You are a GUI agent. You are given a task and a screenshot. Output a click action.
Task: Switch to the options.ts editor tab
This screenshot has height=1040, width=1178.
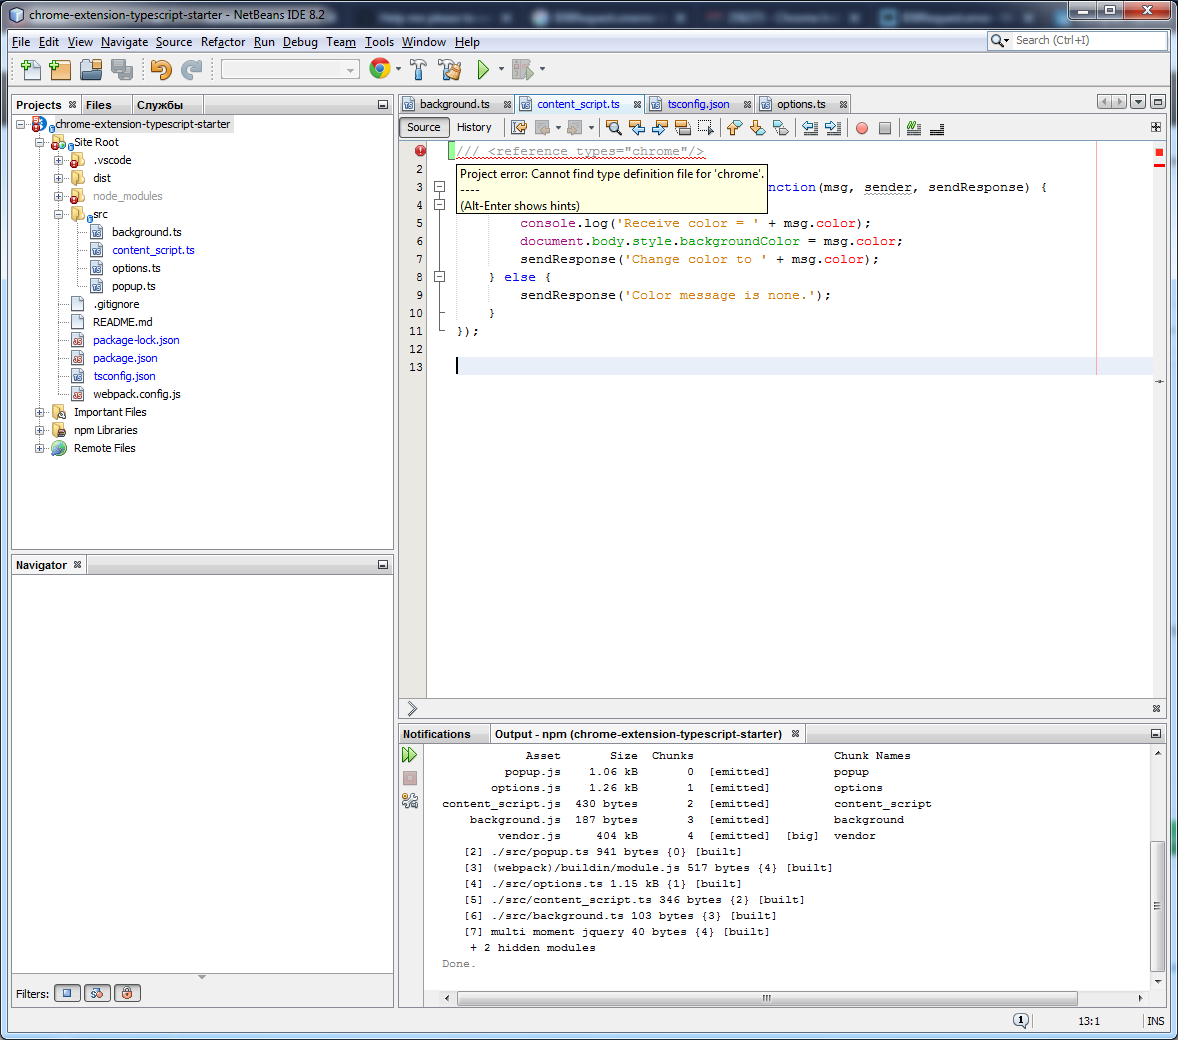point(801,104)
